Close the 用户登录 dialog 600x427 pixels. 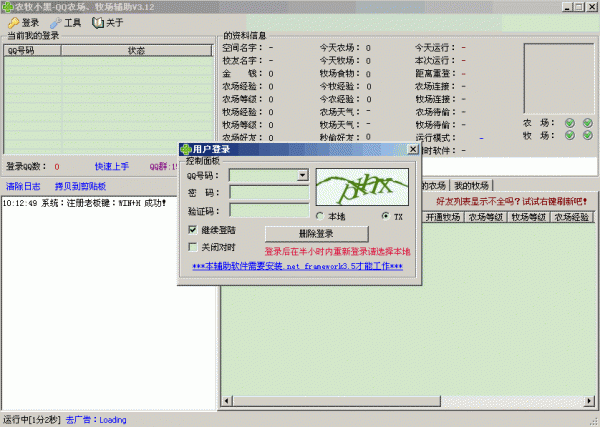point(413,149)
